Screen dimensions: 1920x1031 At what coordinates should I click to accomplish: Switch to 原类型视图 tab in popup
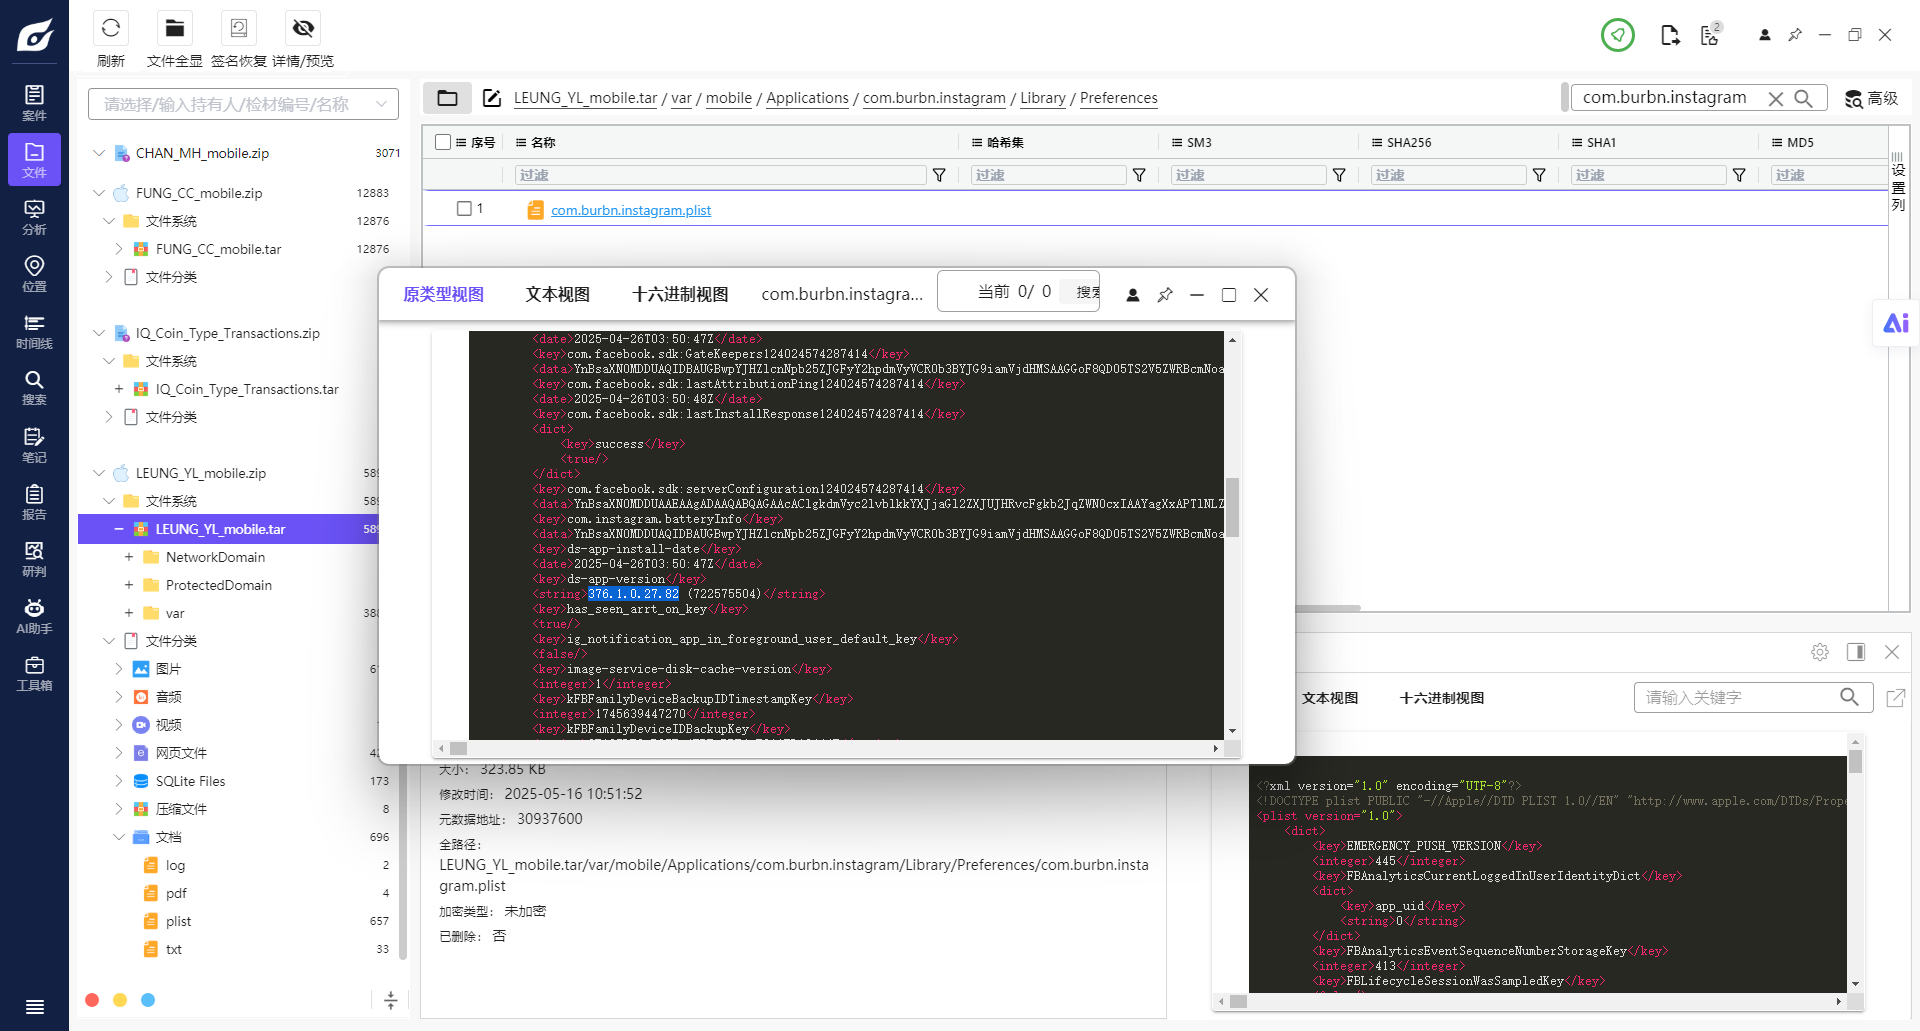click(x=443, y=294)
